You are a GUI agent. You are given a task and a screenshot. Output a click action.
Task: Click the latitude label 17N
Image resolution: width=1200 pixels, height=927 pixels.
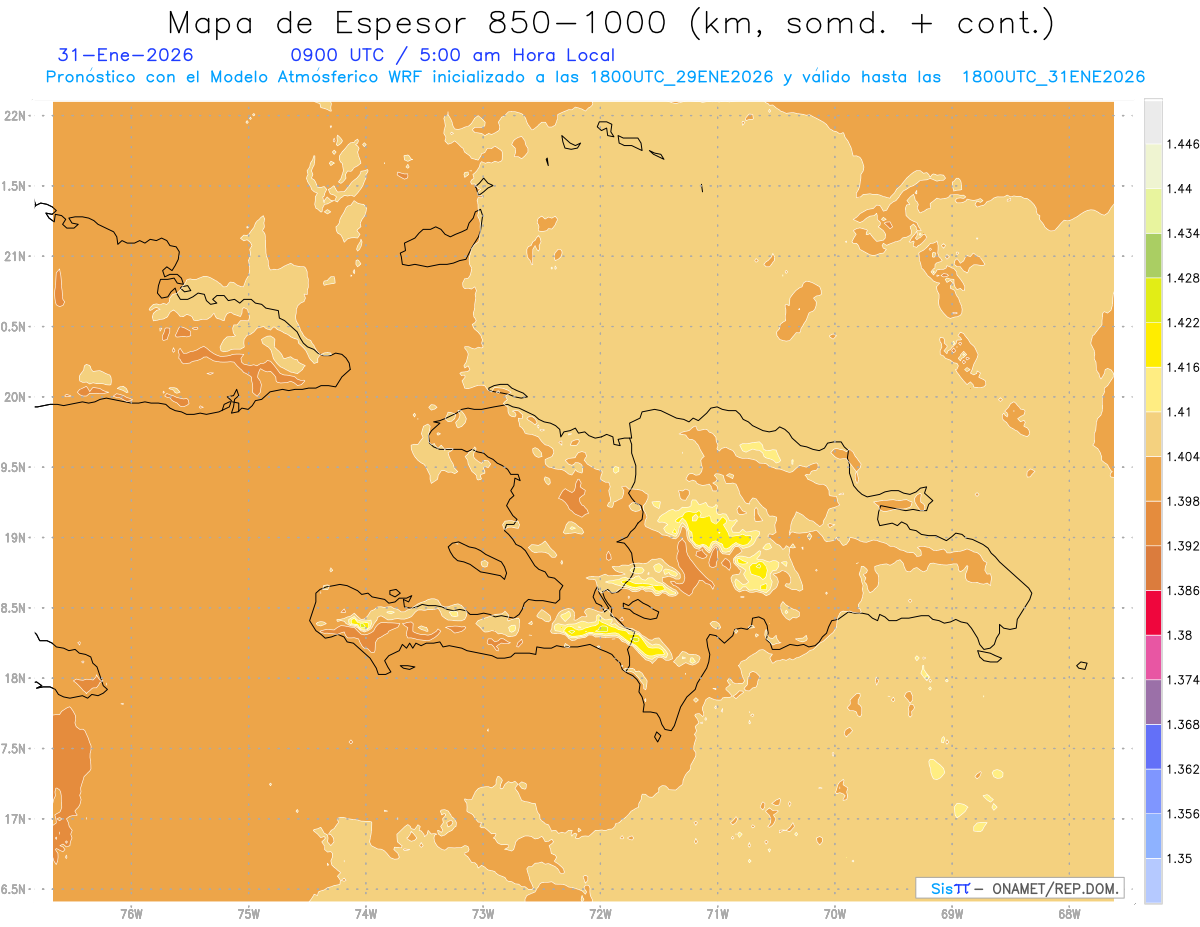[x=15, y=820]
